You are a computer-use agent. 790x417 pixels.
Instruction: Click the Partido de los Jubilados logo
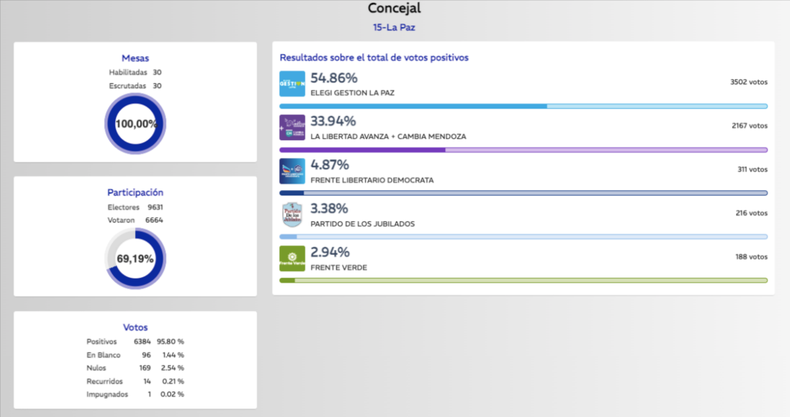click(x=292, y=215)
